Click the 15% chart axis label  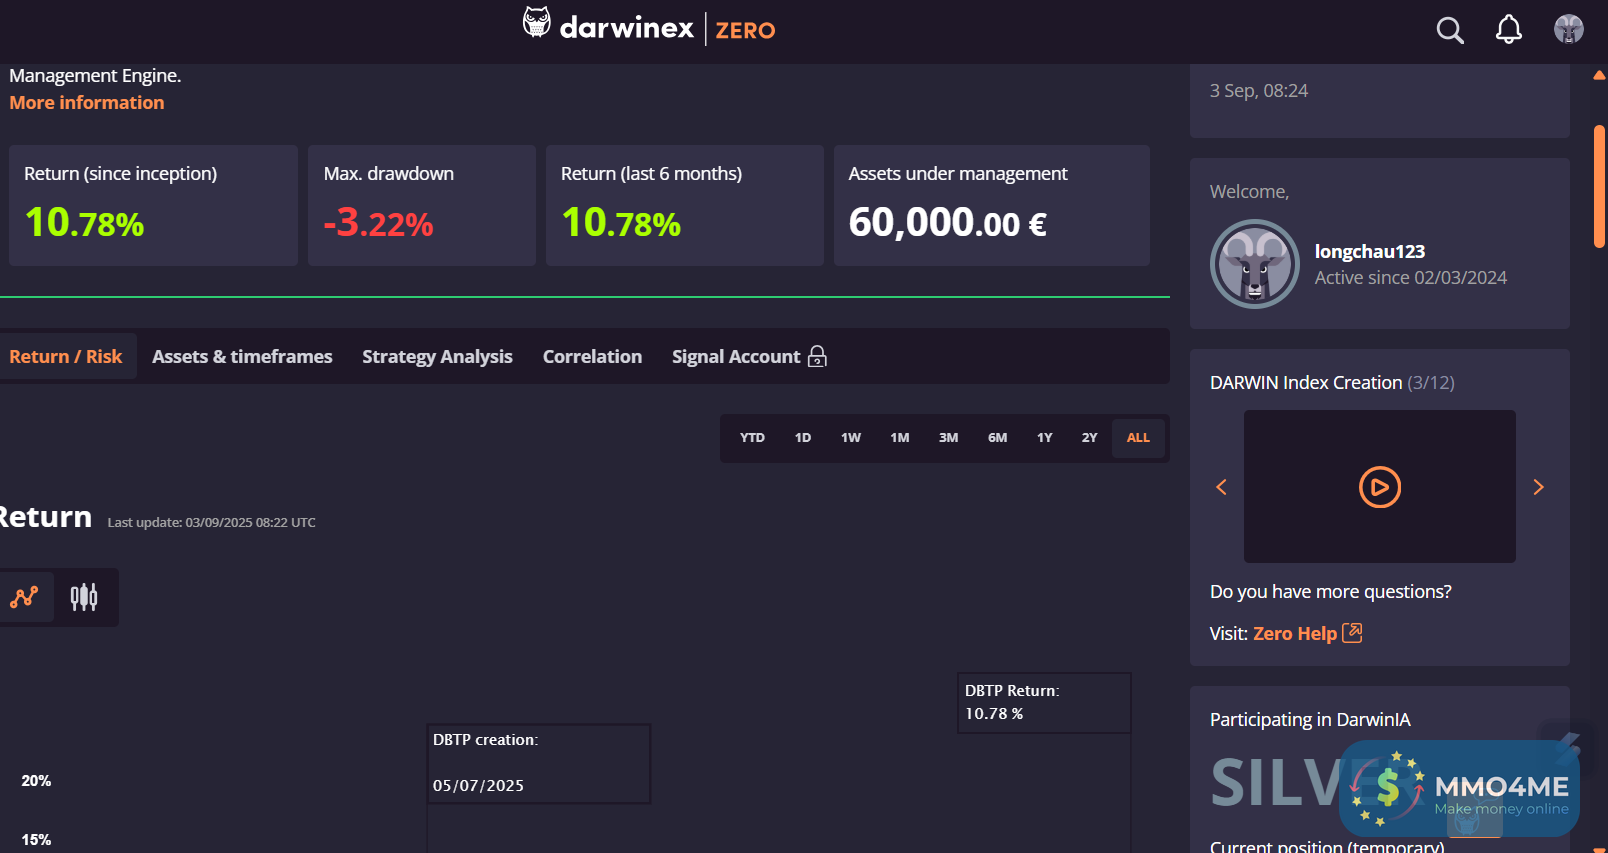click(x=36, y=840)
